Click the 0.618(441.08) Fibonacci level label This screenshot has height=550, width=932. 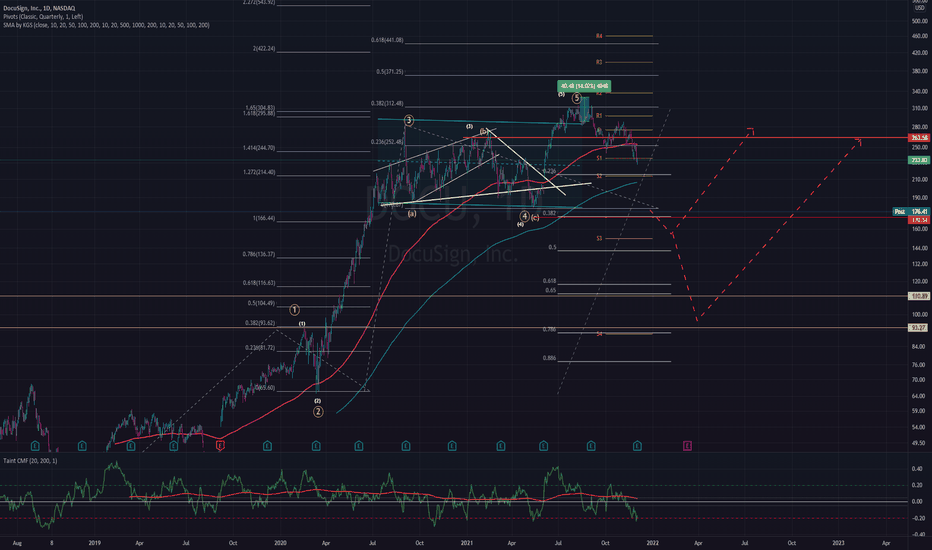[387, 40]
